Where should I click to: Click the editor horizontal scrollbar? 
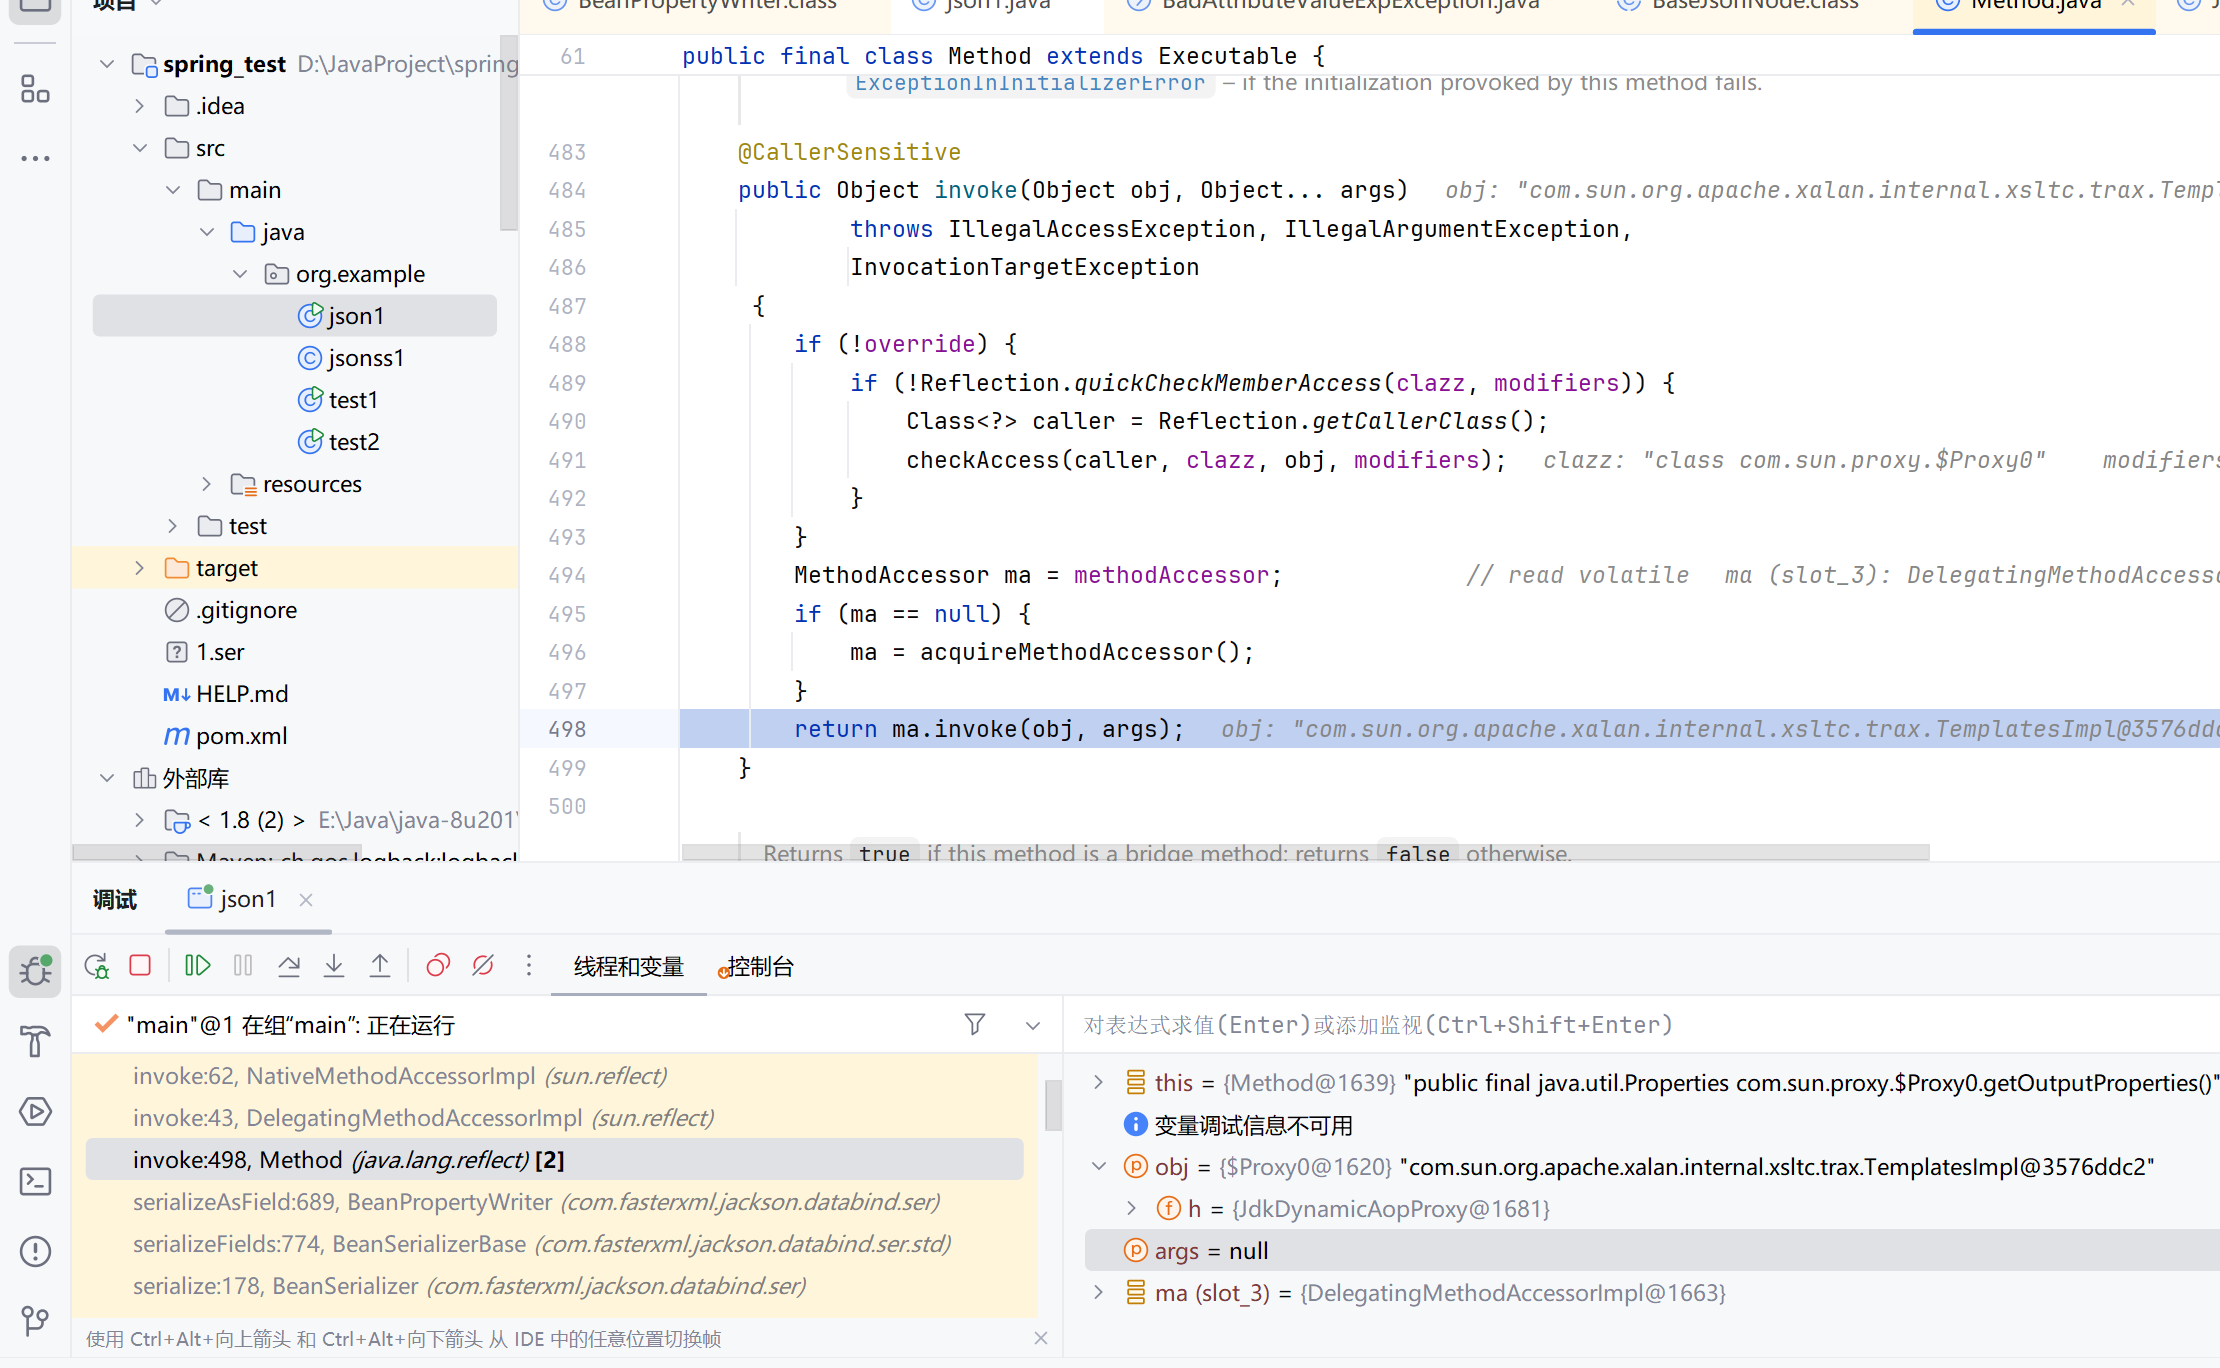coord(1305,852)
